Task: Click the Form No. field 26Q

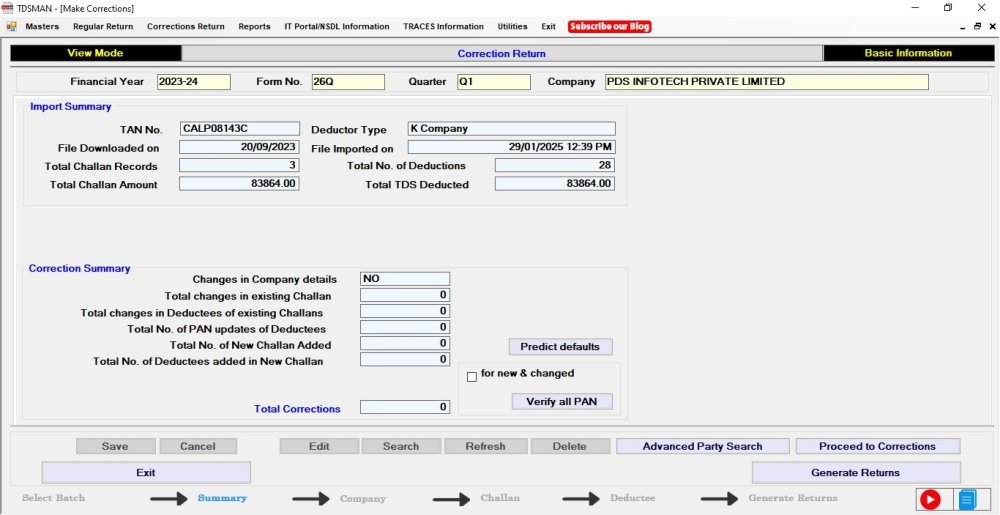Action: [x=348, y=82]
